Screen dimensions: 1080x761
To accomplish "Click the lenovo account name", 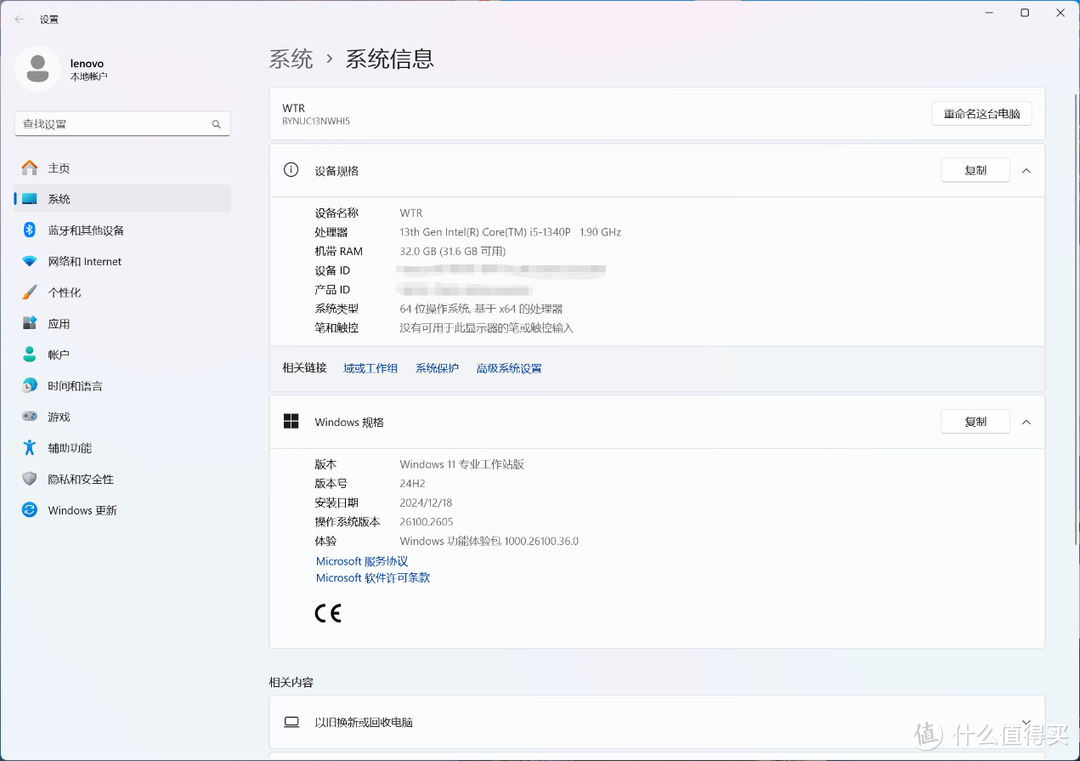I will [x=87, y=63].
